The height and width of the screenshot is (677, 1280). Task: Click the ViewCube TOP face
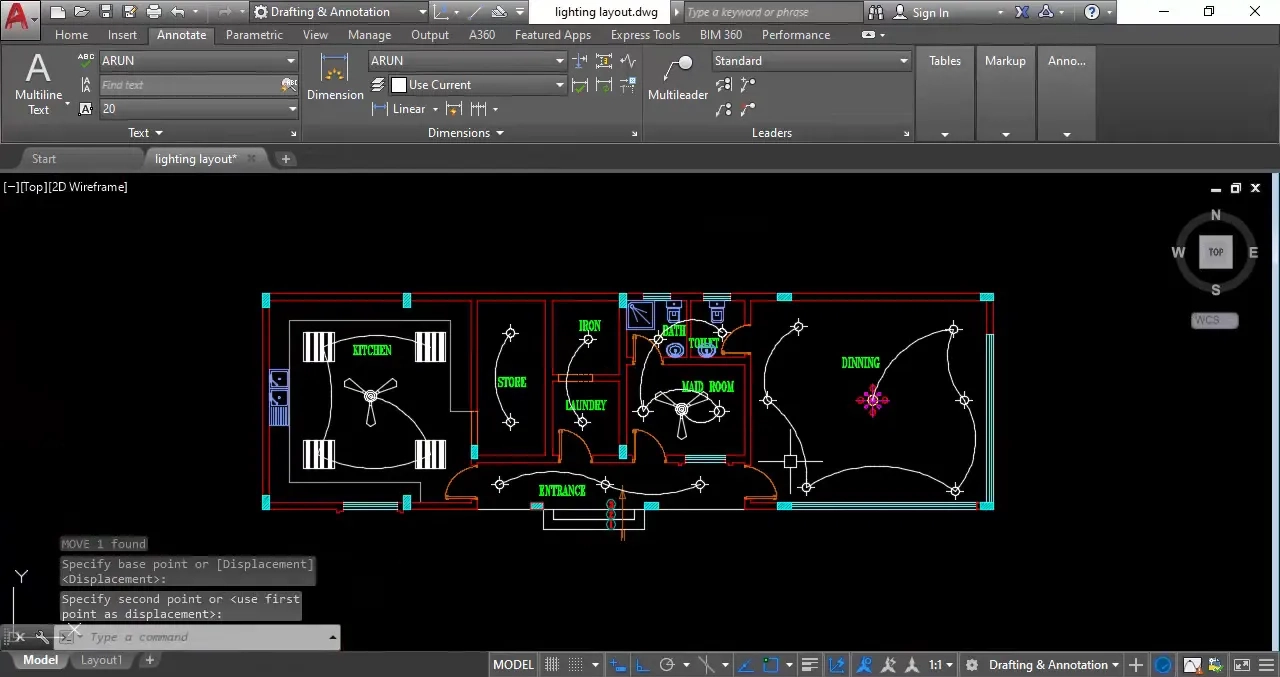tap(1215, 252)
